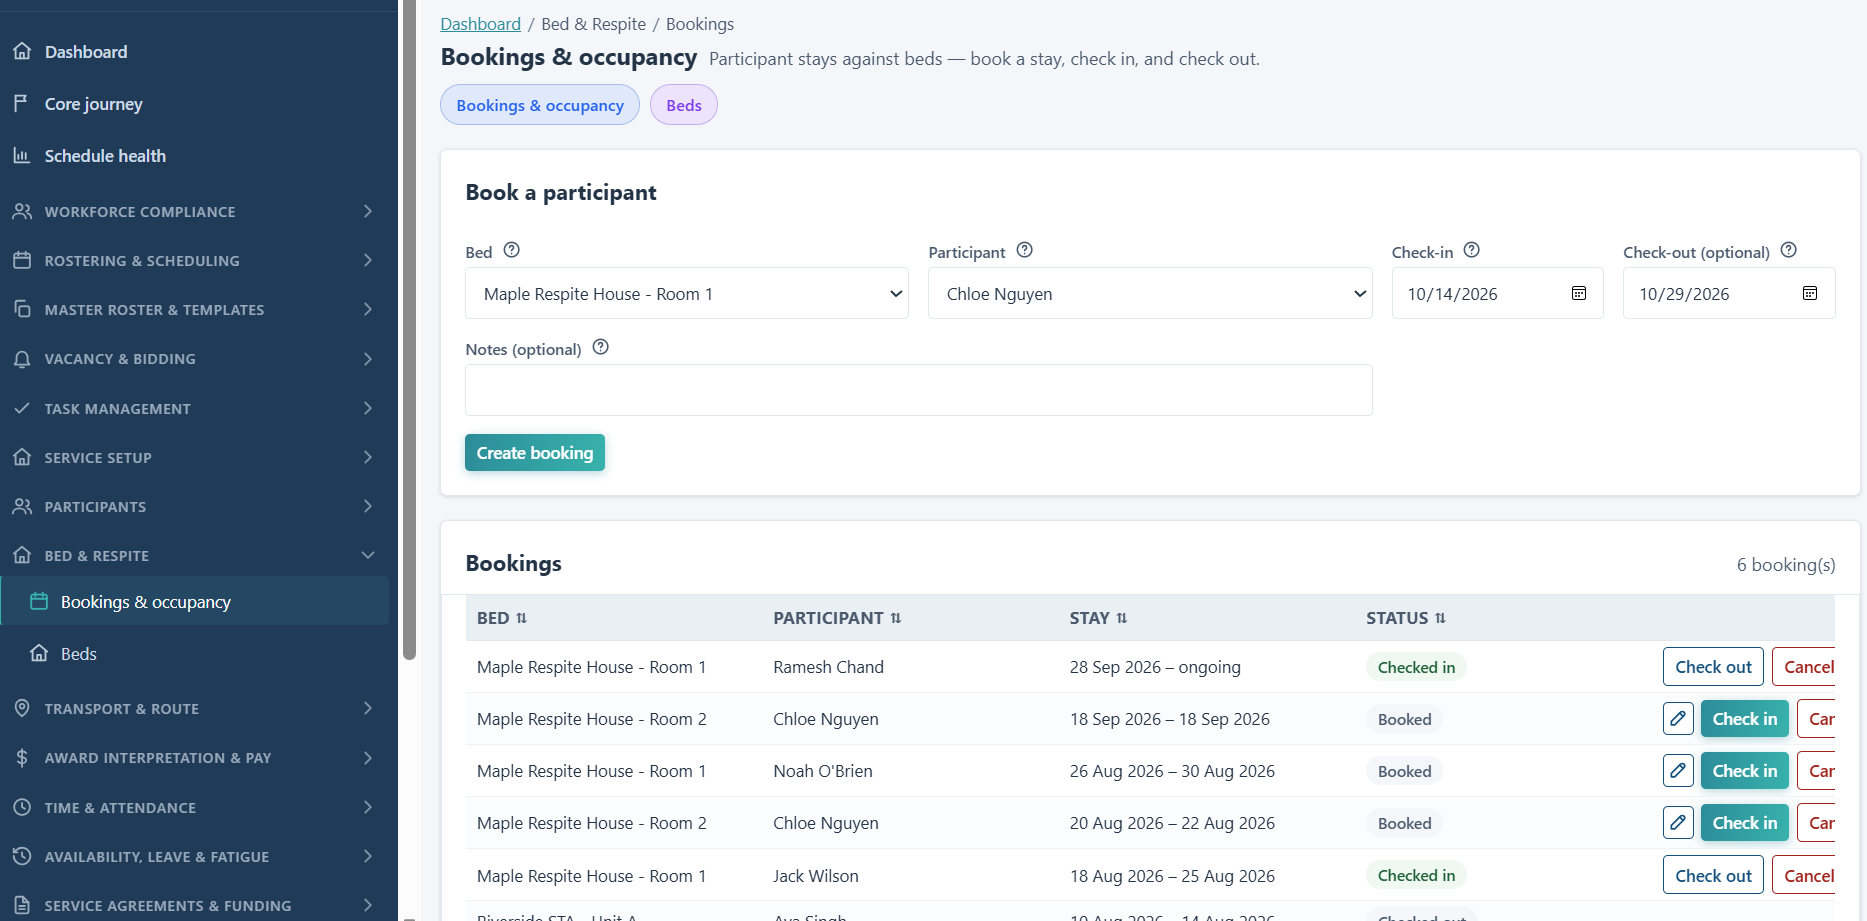Sort bookings by STAY column
This screenshot has width=1867, height=921.
(x=1098, y=618)
